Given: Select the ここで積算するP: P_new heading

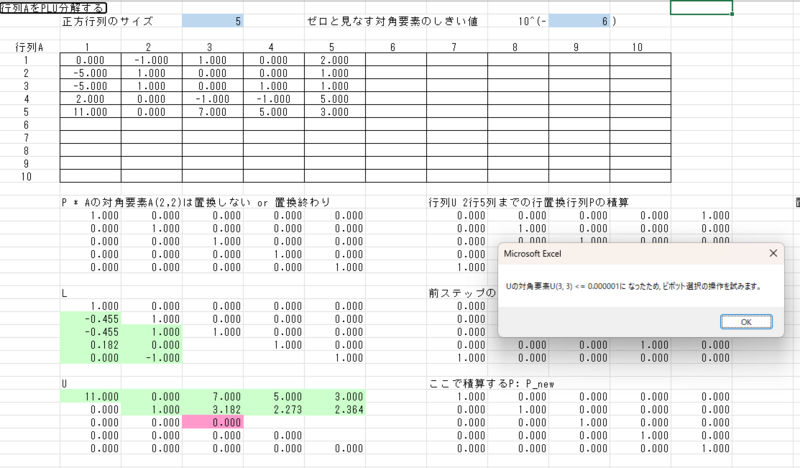Looking at the screenshot, I should pos(490,383).
